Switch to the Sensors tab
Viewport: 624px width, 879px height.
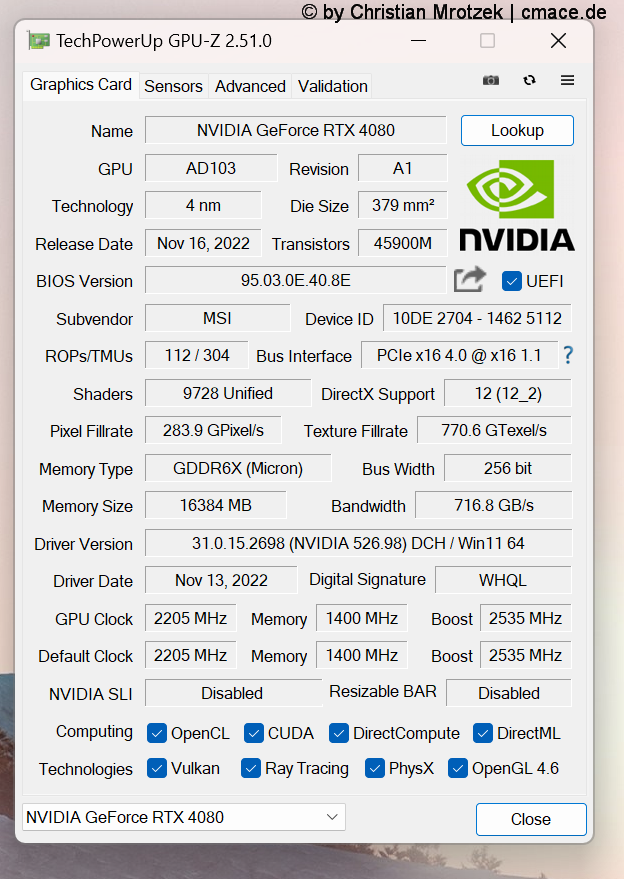[x=173, y=86]
